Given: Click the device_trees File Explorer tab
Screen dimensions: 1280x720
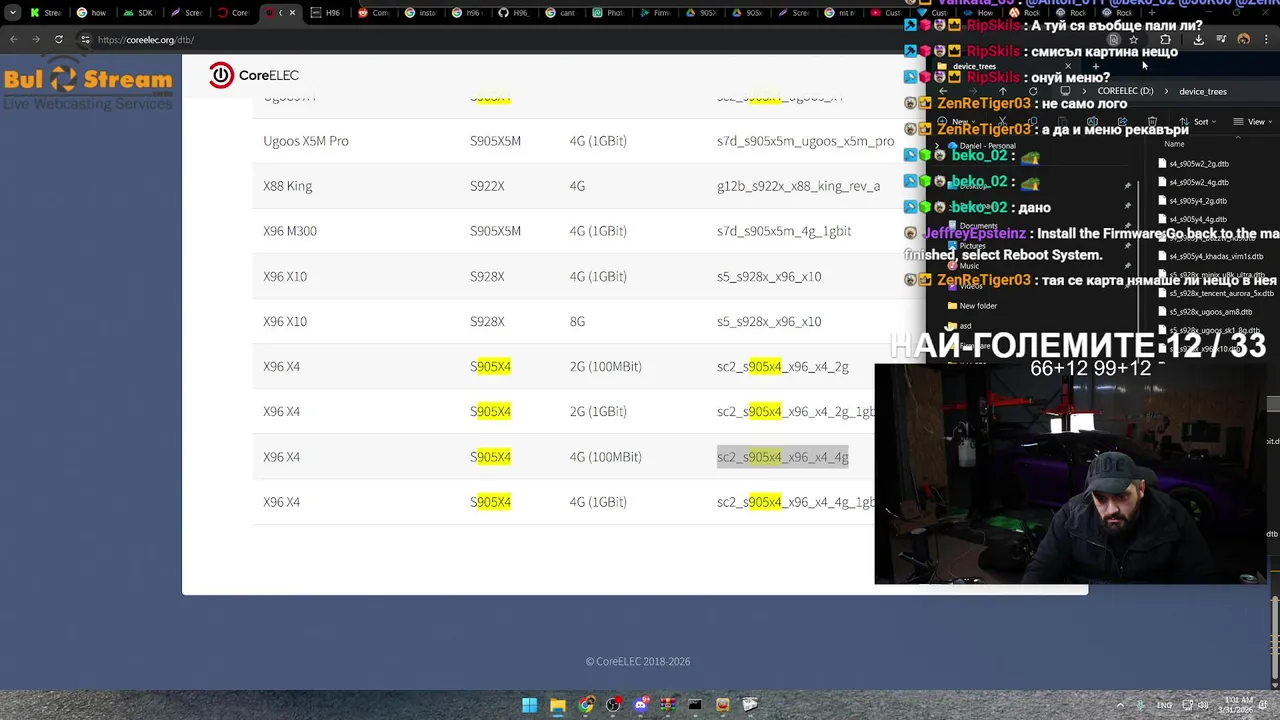Looking at the screenshot, I should pyautogui.click(x=1005, y=67).
